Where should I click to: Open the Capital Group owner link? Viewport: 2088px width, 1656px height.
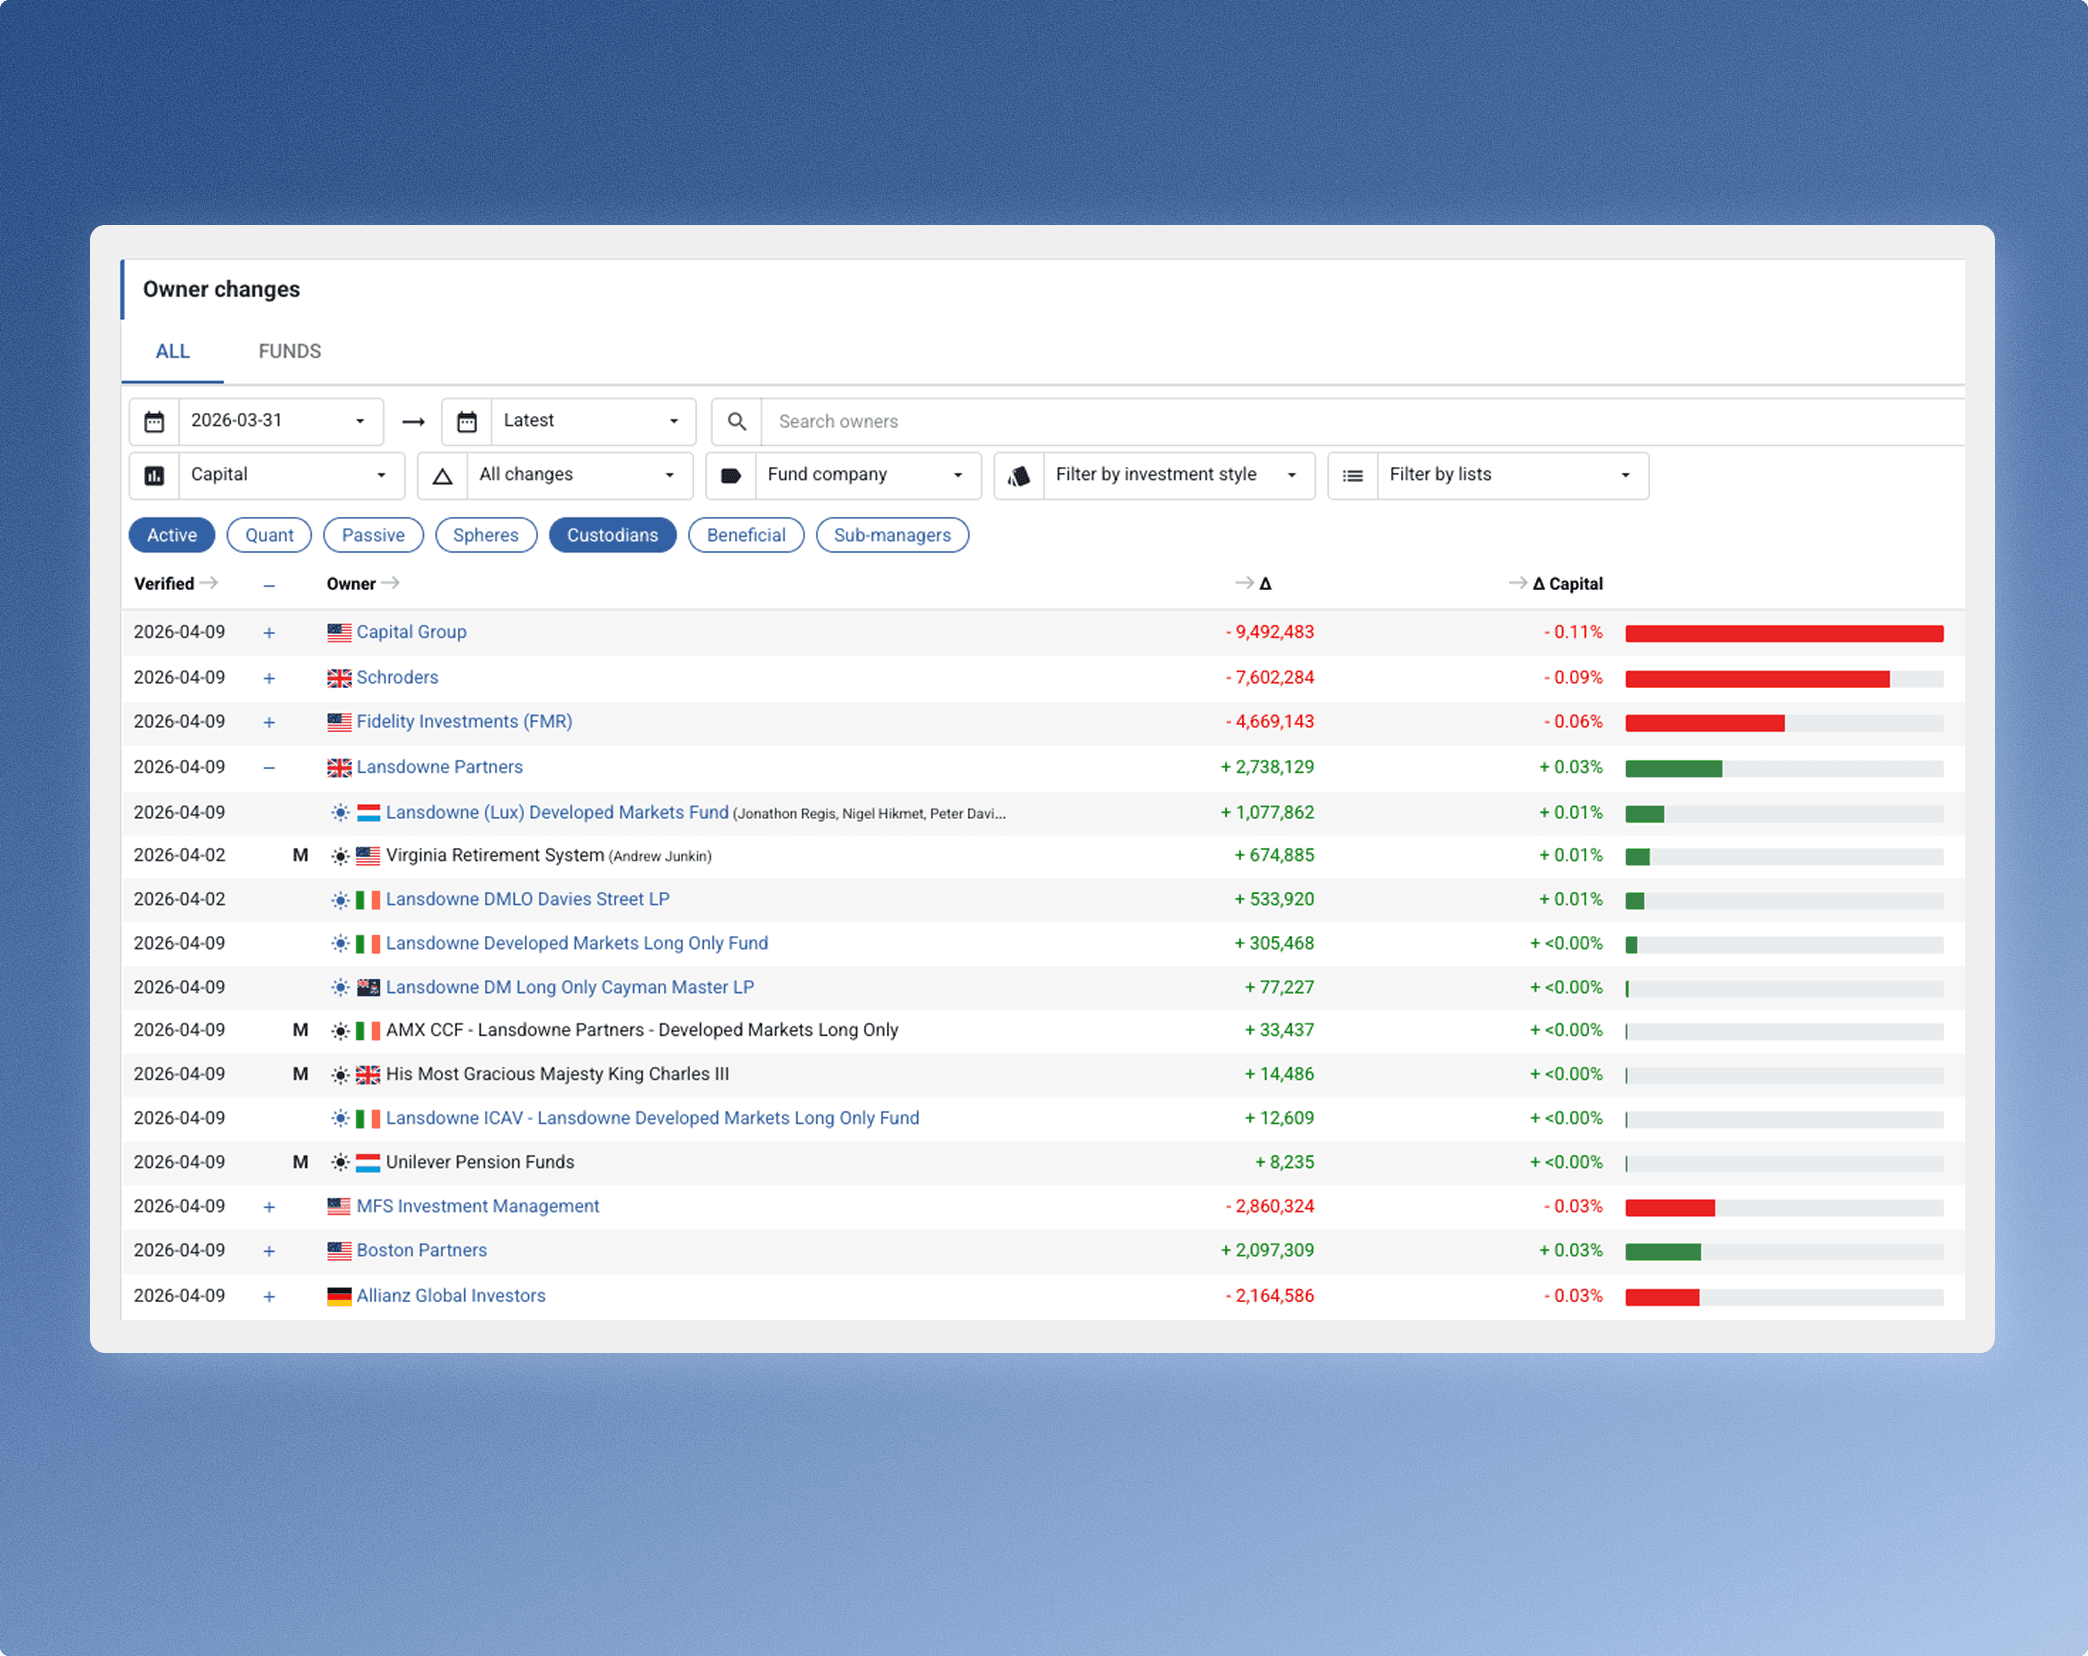click(x=411, y=632)
